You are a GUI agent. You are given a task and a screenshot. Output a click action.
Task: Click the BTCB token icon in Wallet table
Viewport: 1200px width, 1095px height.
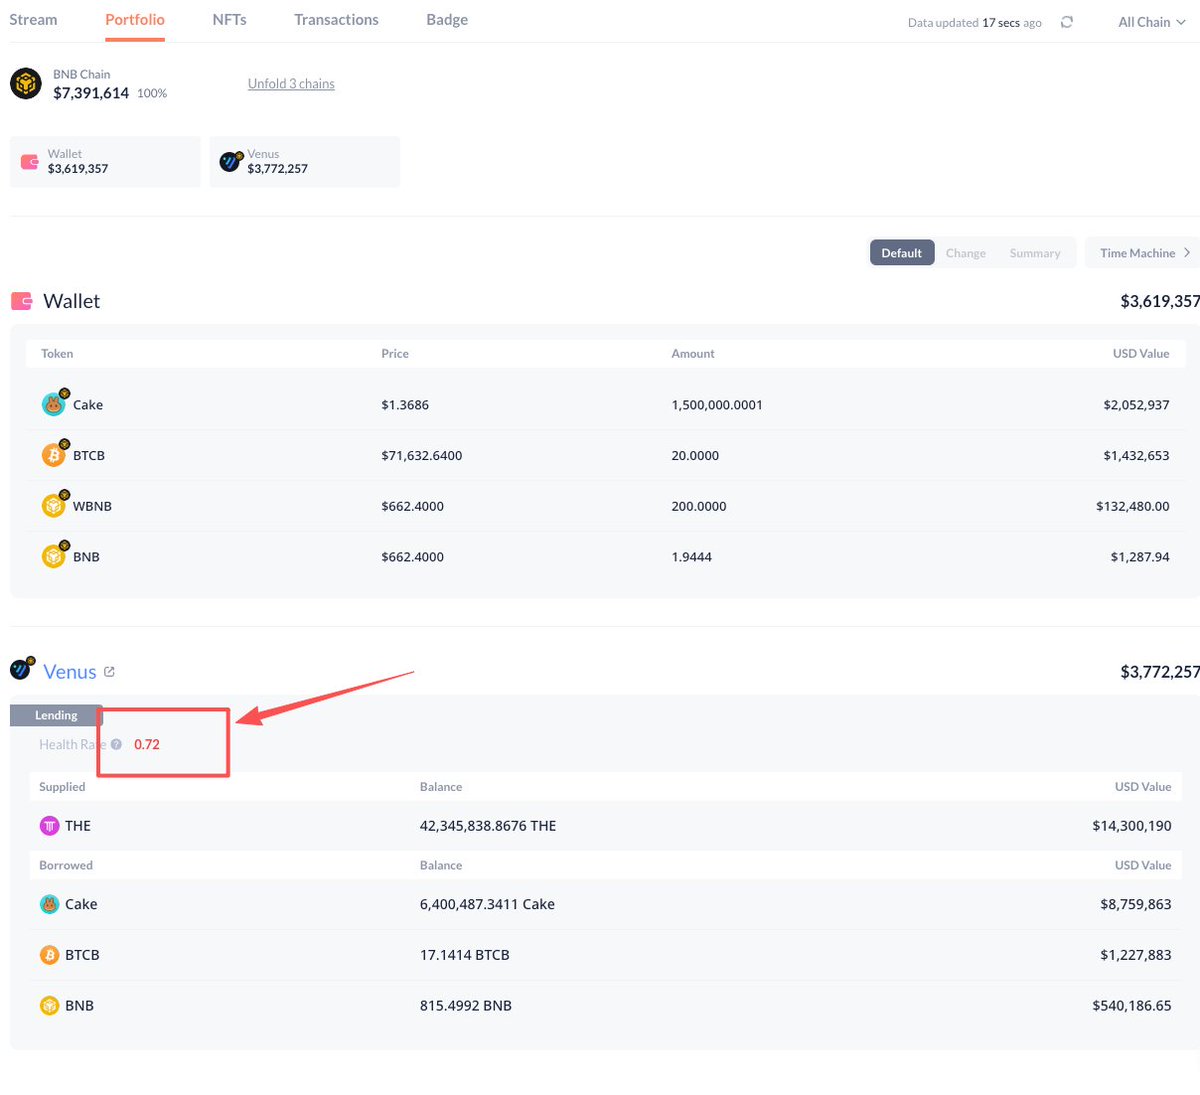pos(54,455)
